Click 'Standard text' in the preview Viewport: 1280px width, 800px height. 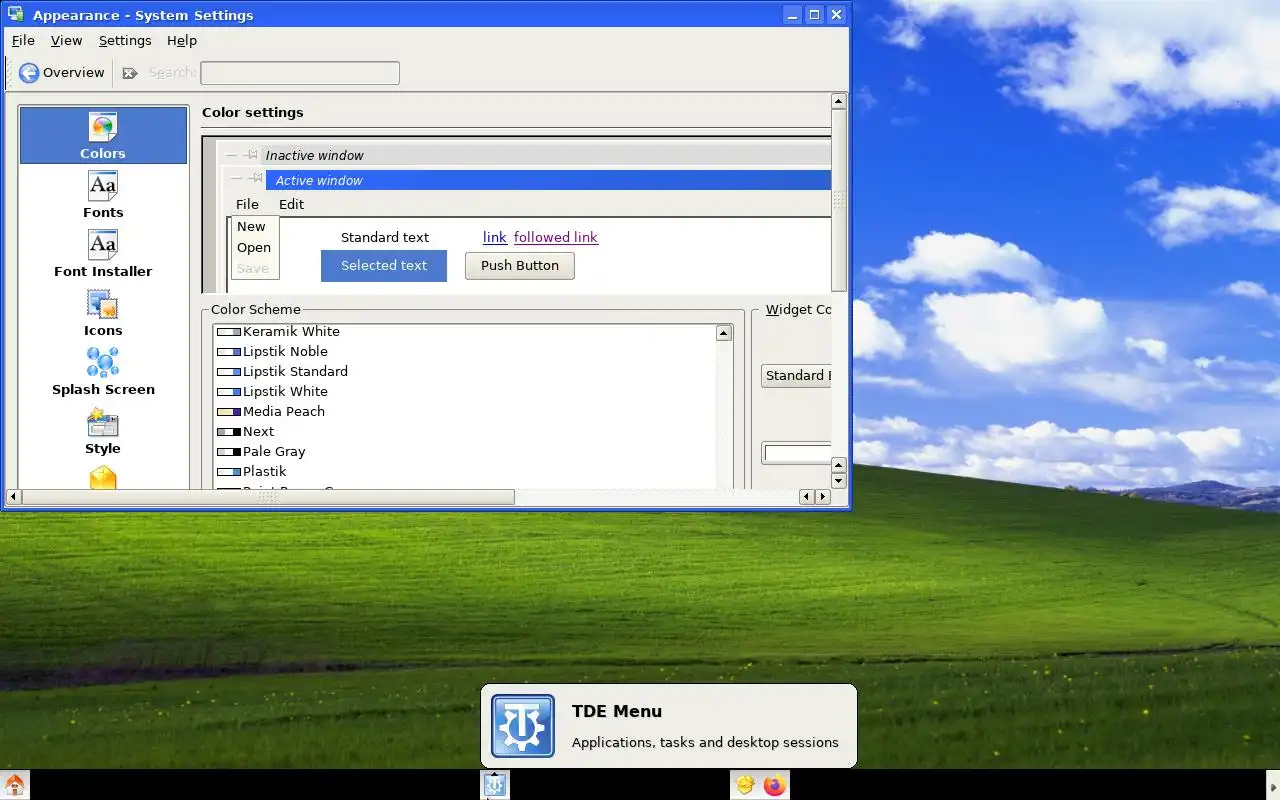(x=385, y=237)
